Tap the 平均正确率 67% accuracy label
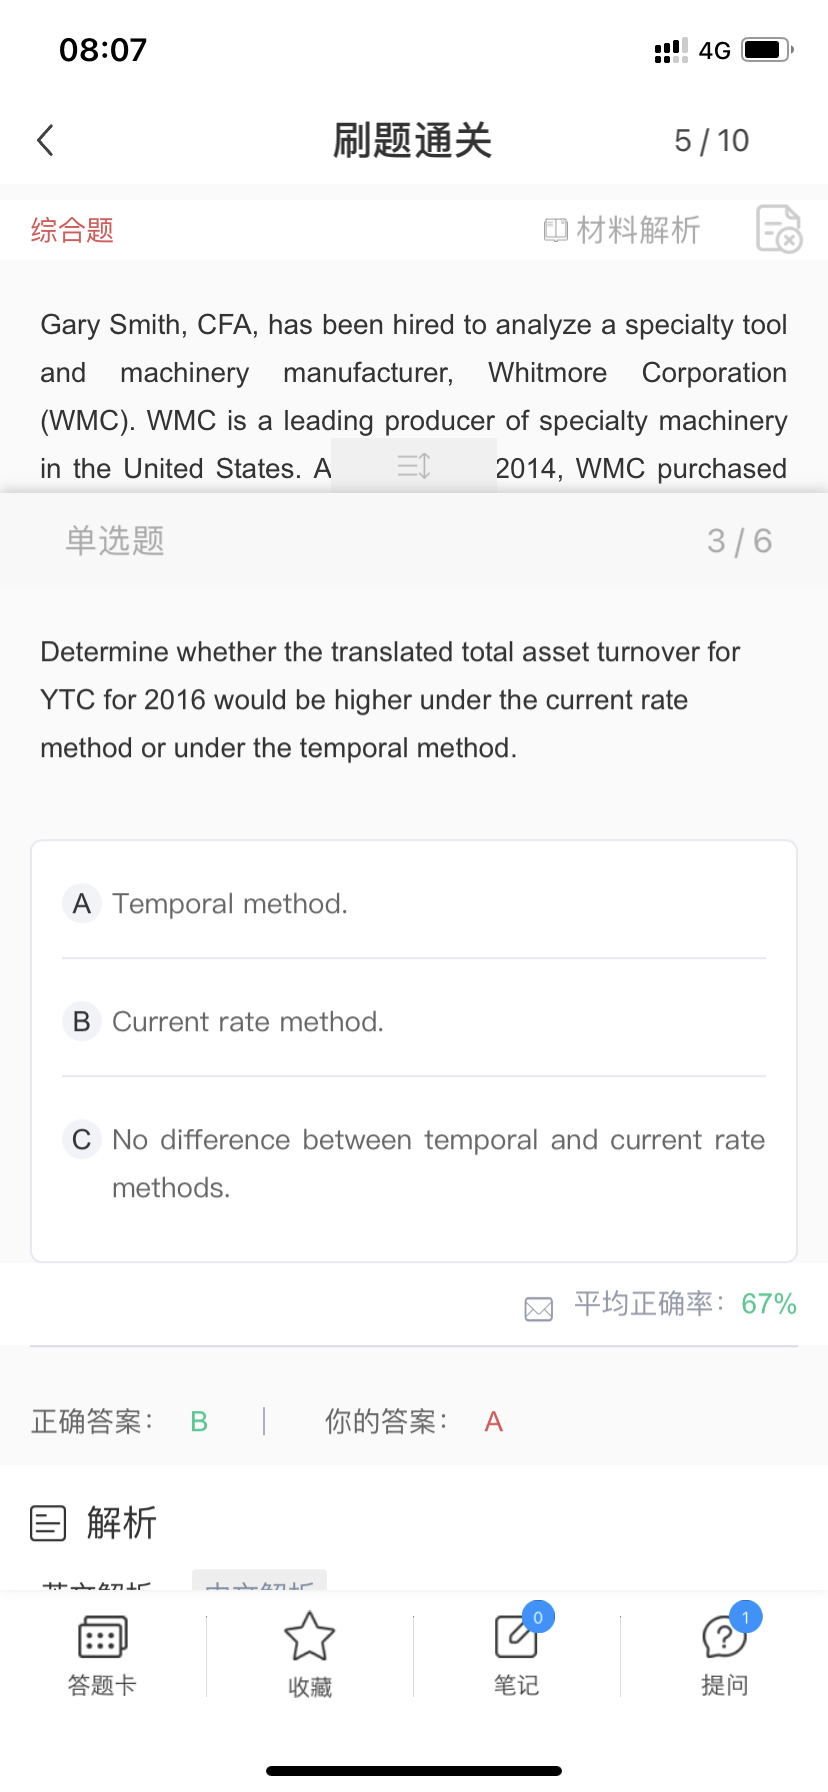 click(x=685, y=1304)
